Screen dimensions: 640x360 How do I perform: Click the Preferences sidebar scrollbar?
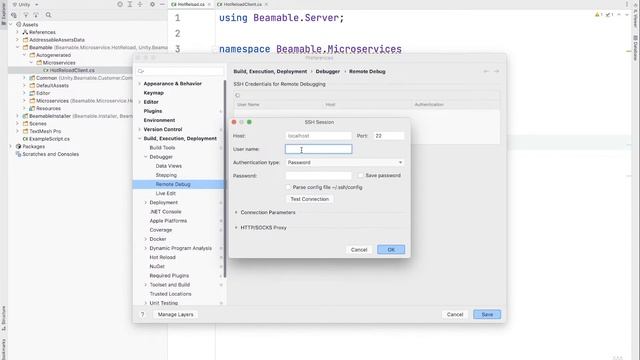(x=225, y=180)
